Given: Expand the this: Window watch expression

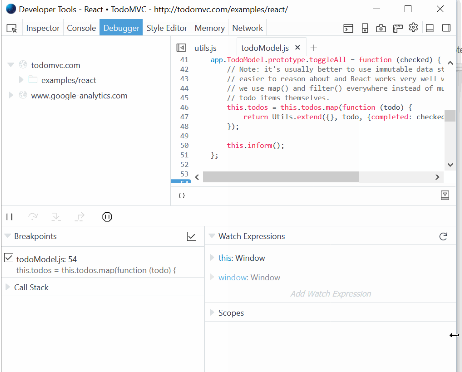Looking at the screenshot, I should 212,258.
